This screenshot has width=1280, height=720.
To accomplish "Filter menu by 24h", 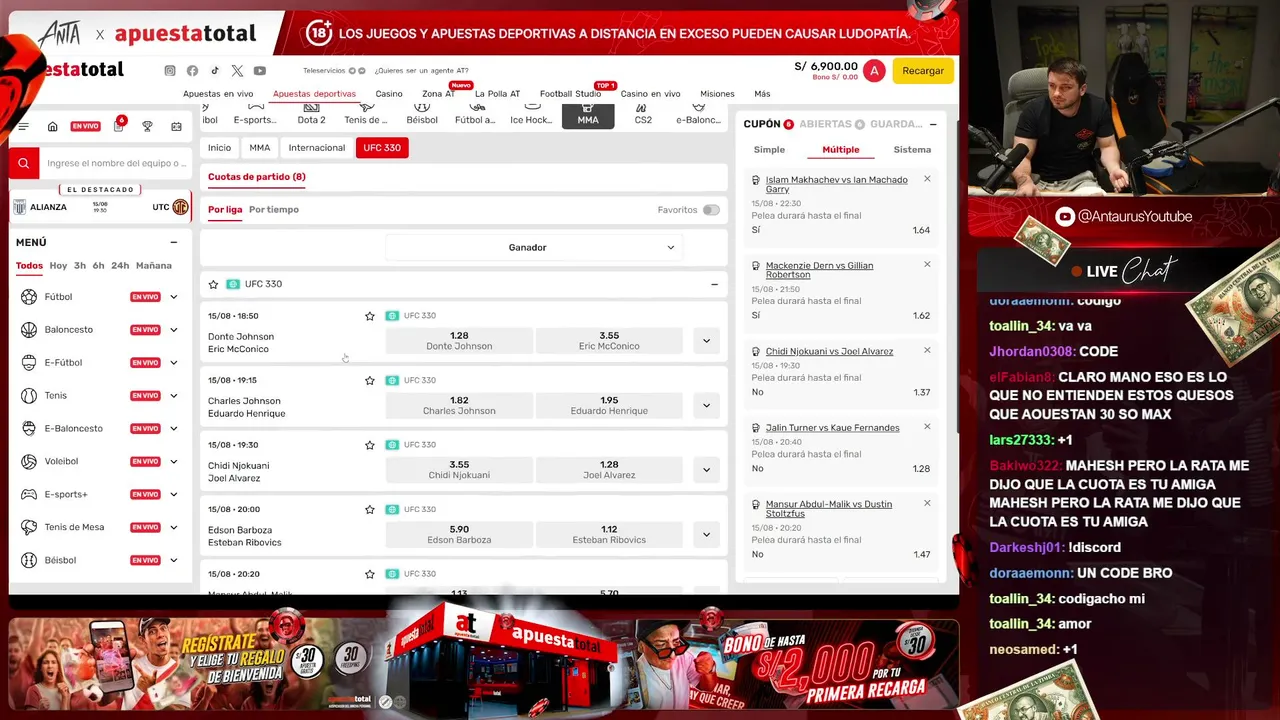I will point(120,266).
